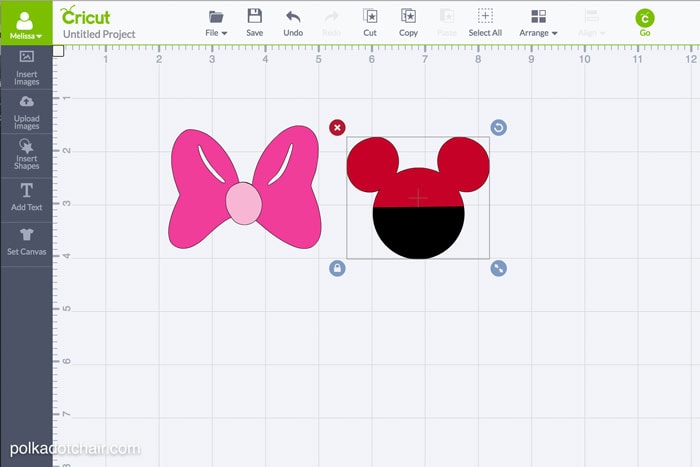700x467 pixels.
Task: Click the Save icon in the toolbar
Action: (254, 21)
